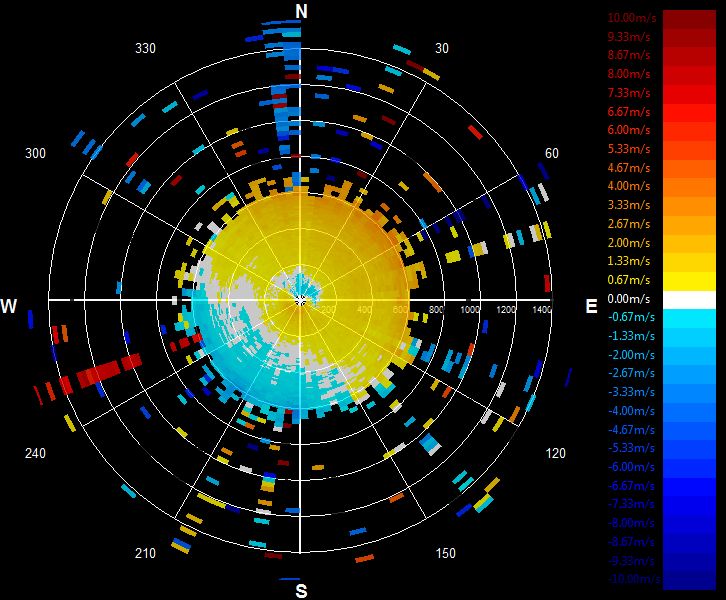Pick the 4.00m/s orange legend color

(689, 187)
